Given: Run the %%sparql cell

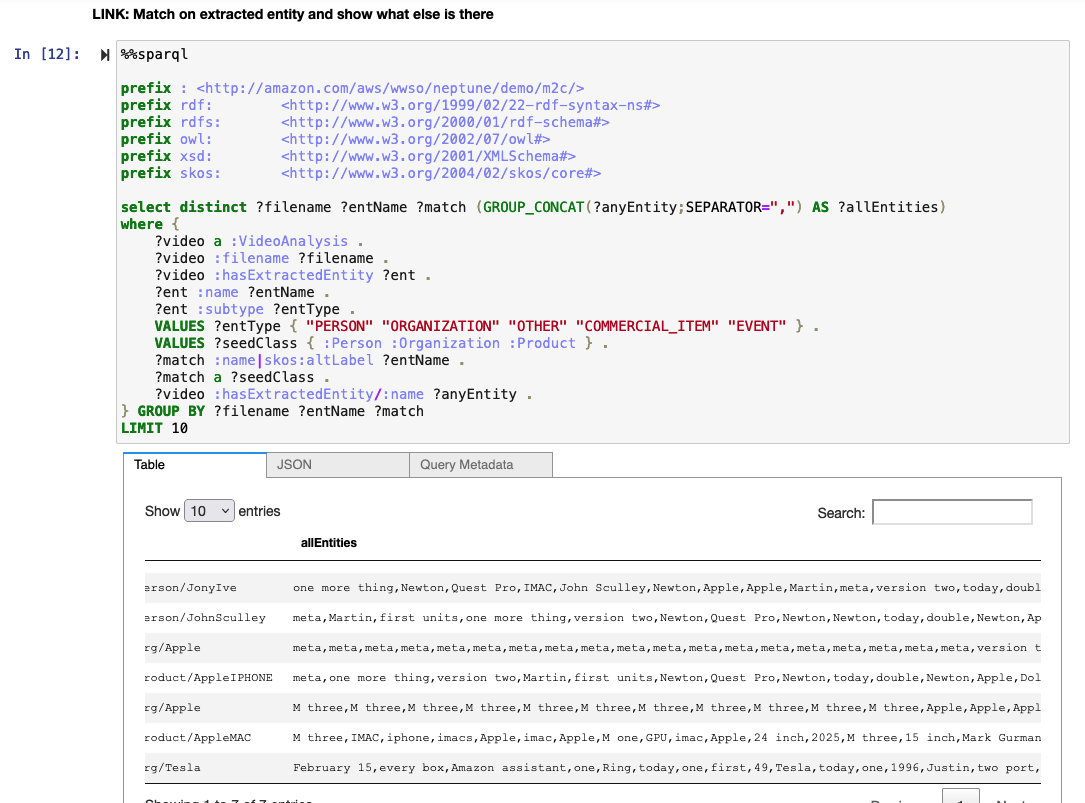Looking at the screenshot, I should (x=105, y=55).
